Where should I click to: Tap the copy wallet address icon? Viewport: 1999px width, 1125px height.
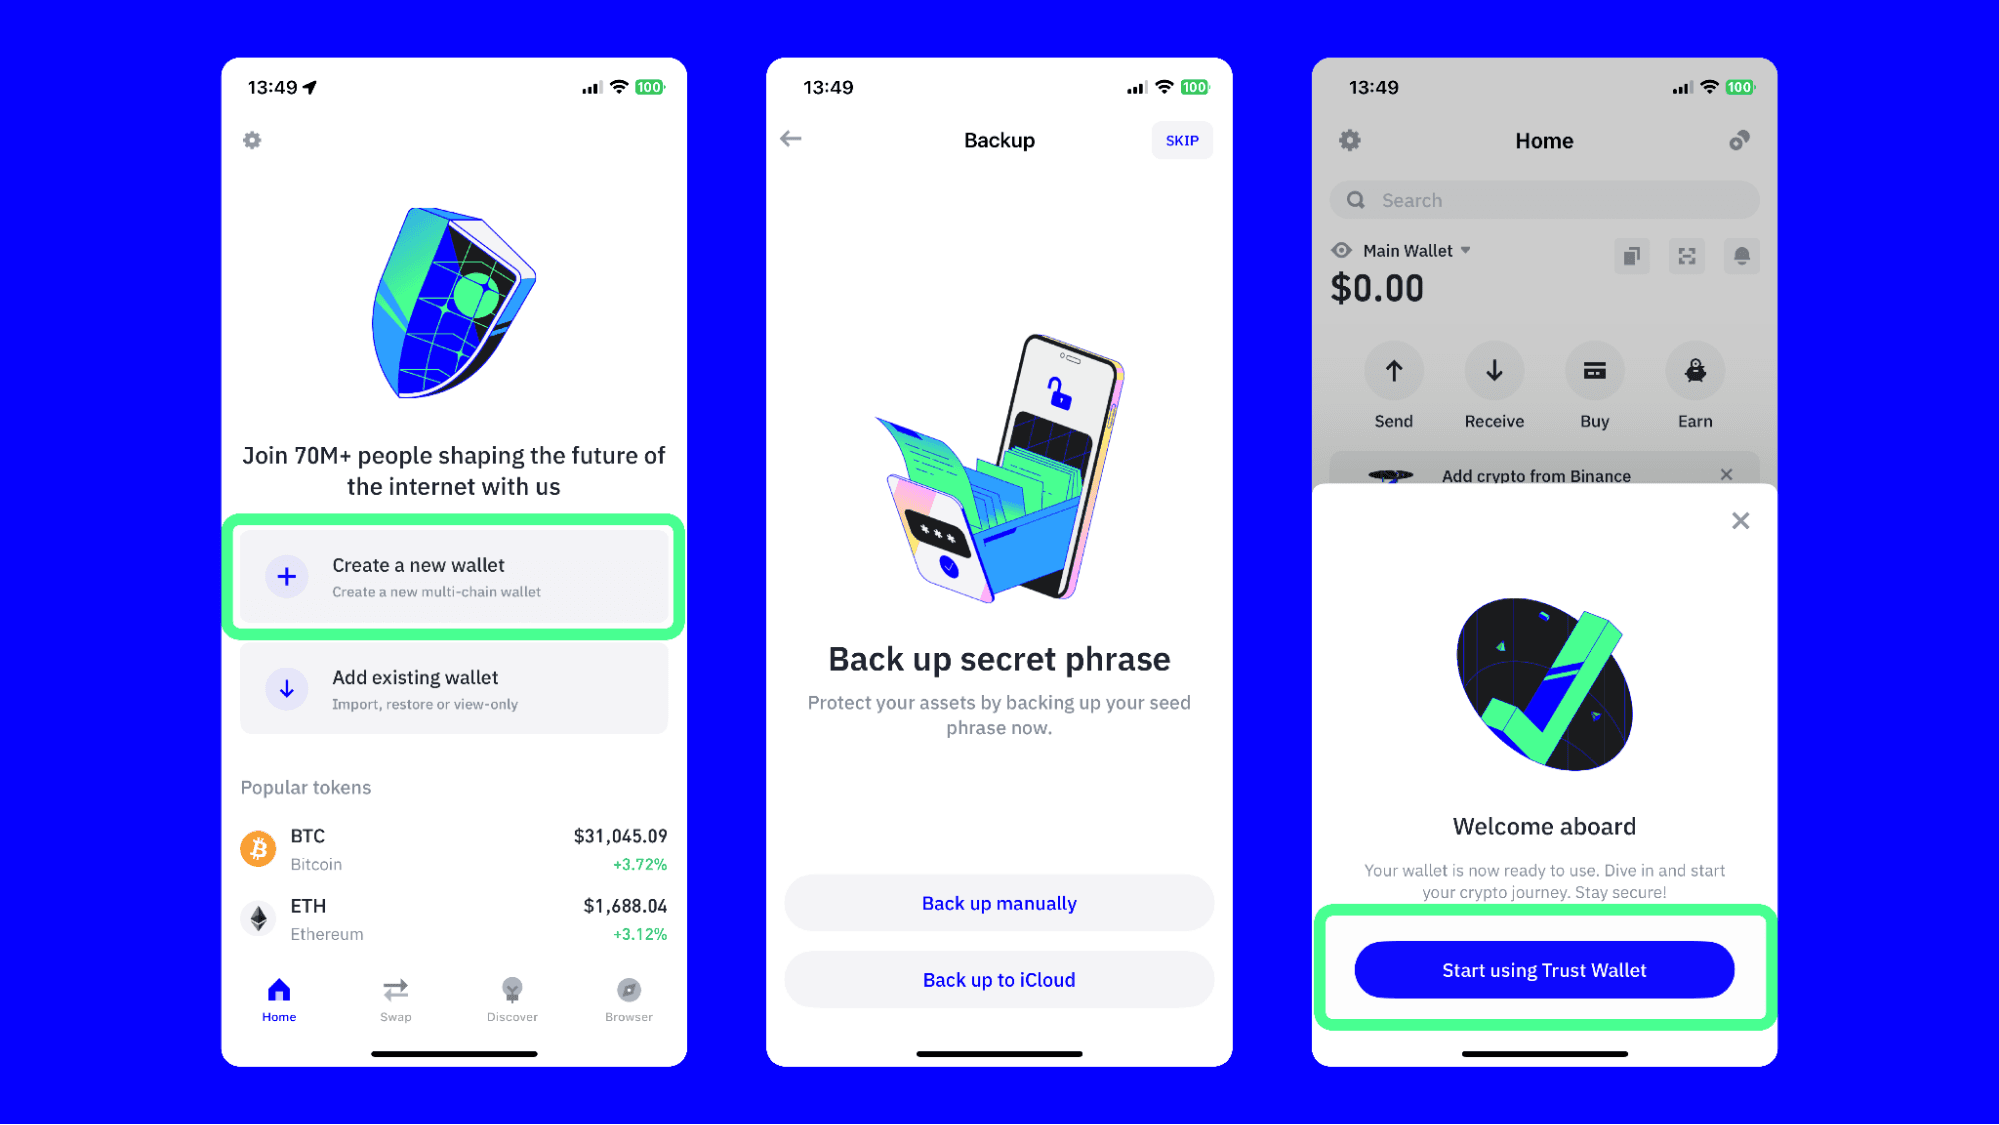[x=1632, y=255]
